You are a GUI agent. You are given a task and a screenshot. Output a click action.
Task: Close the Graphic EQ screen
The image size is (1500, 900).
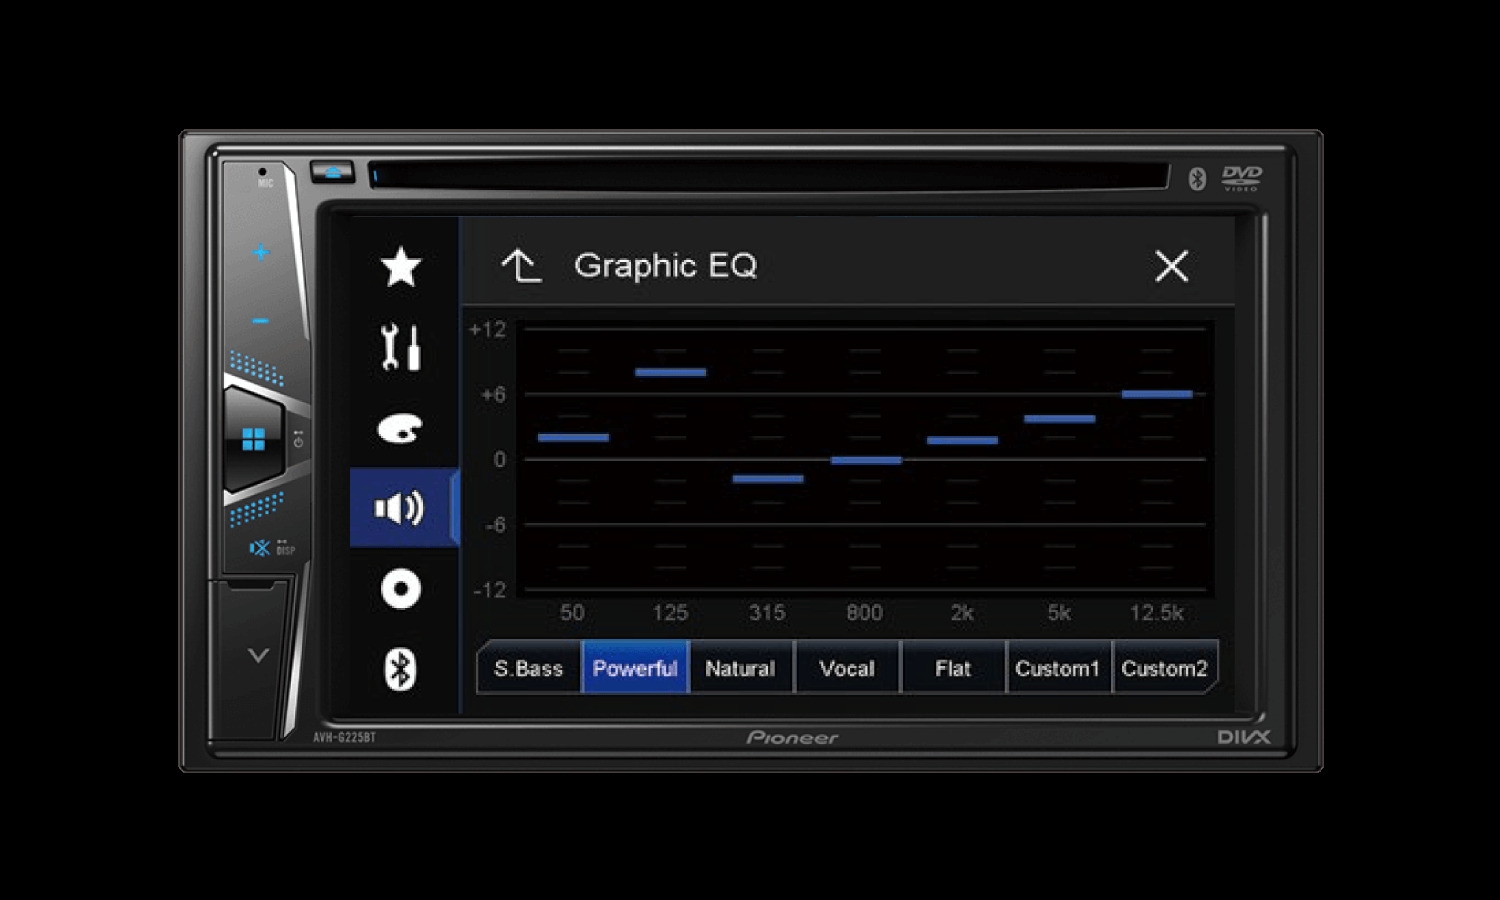click(1171, 266)
